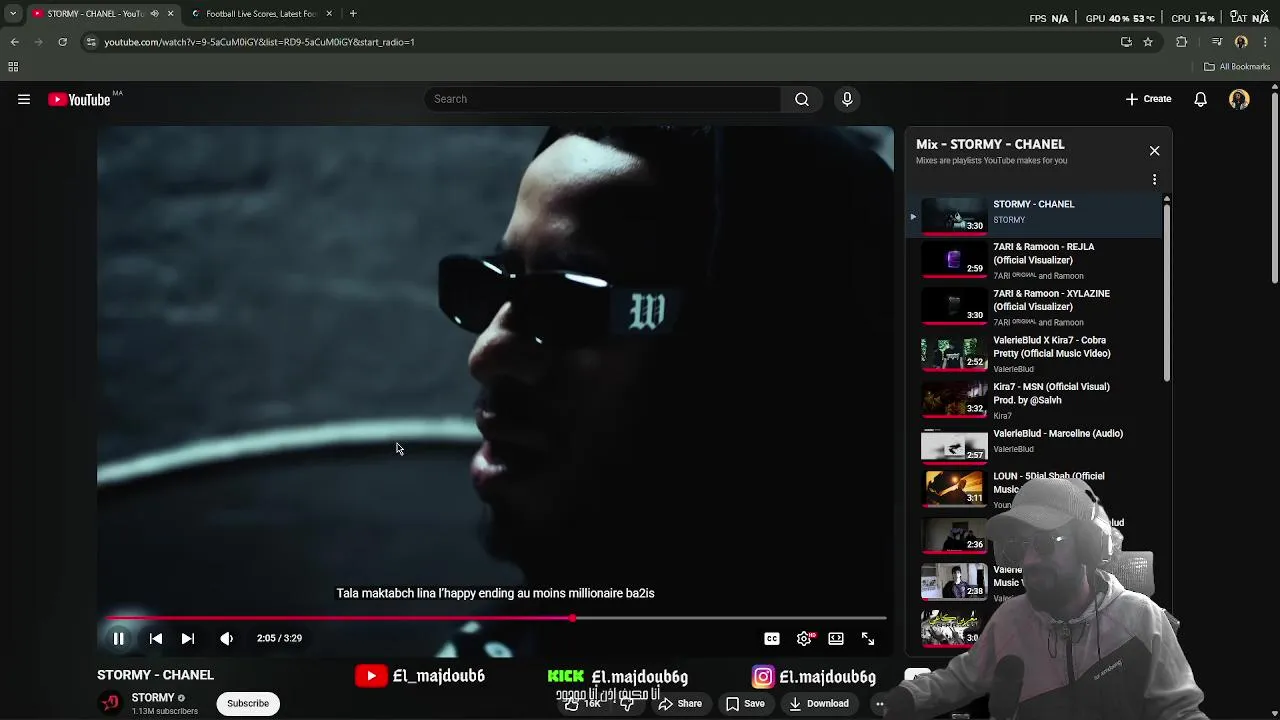The width and height of the screenshot is (1280, 720).
Task: Click the search magnifier button
Action: tap(802, 99)
